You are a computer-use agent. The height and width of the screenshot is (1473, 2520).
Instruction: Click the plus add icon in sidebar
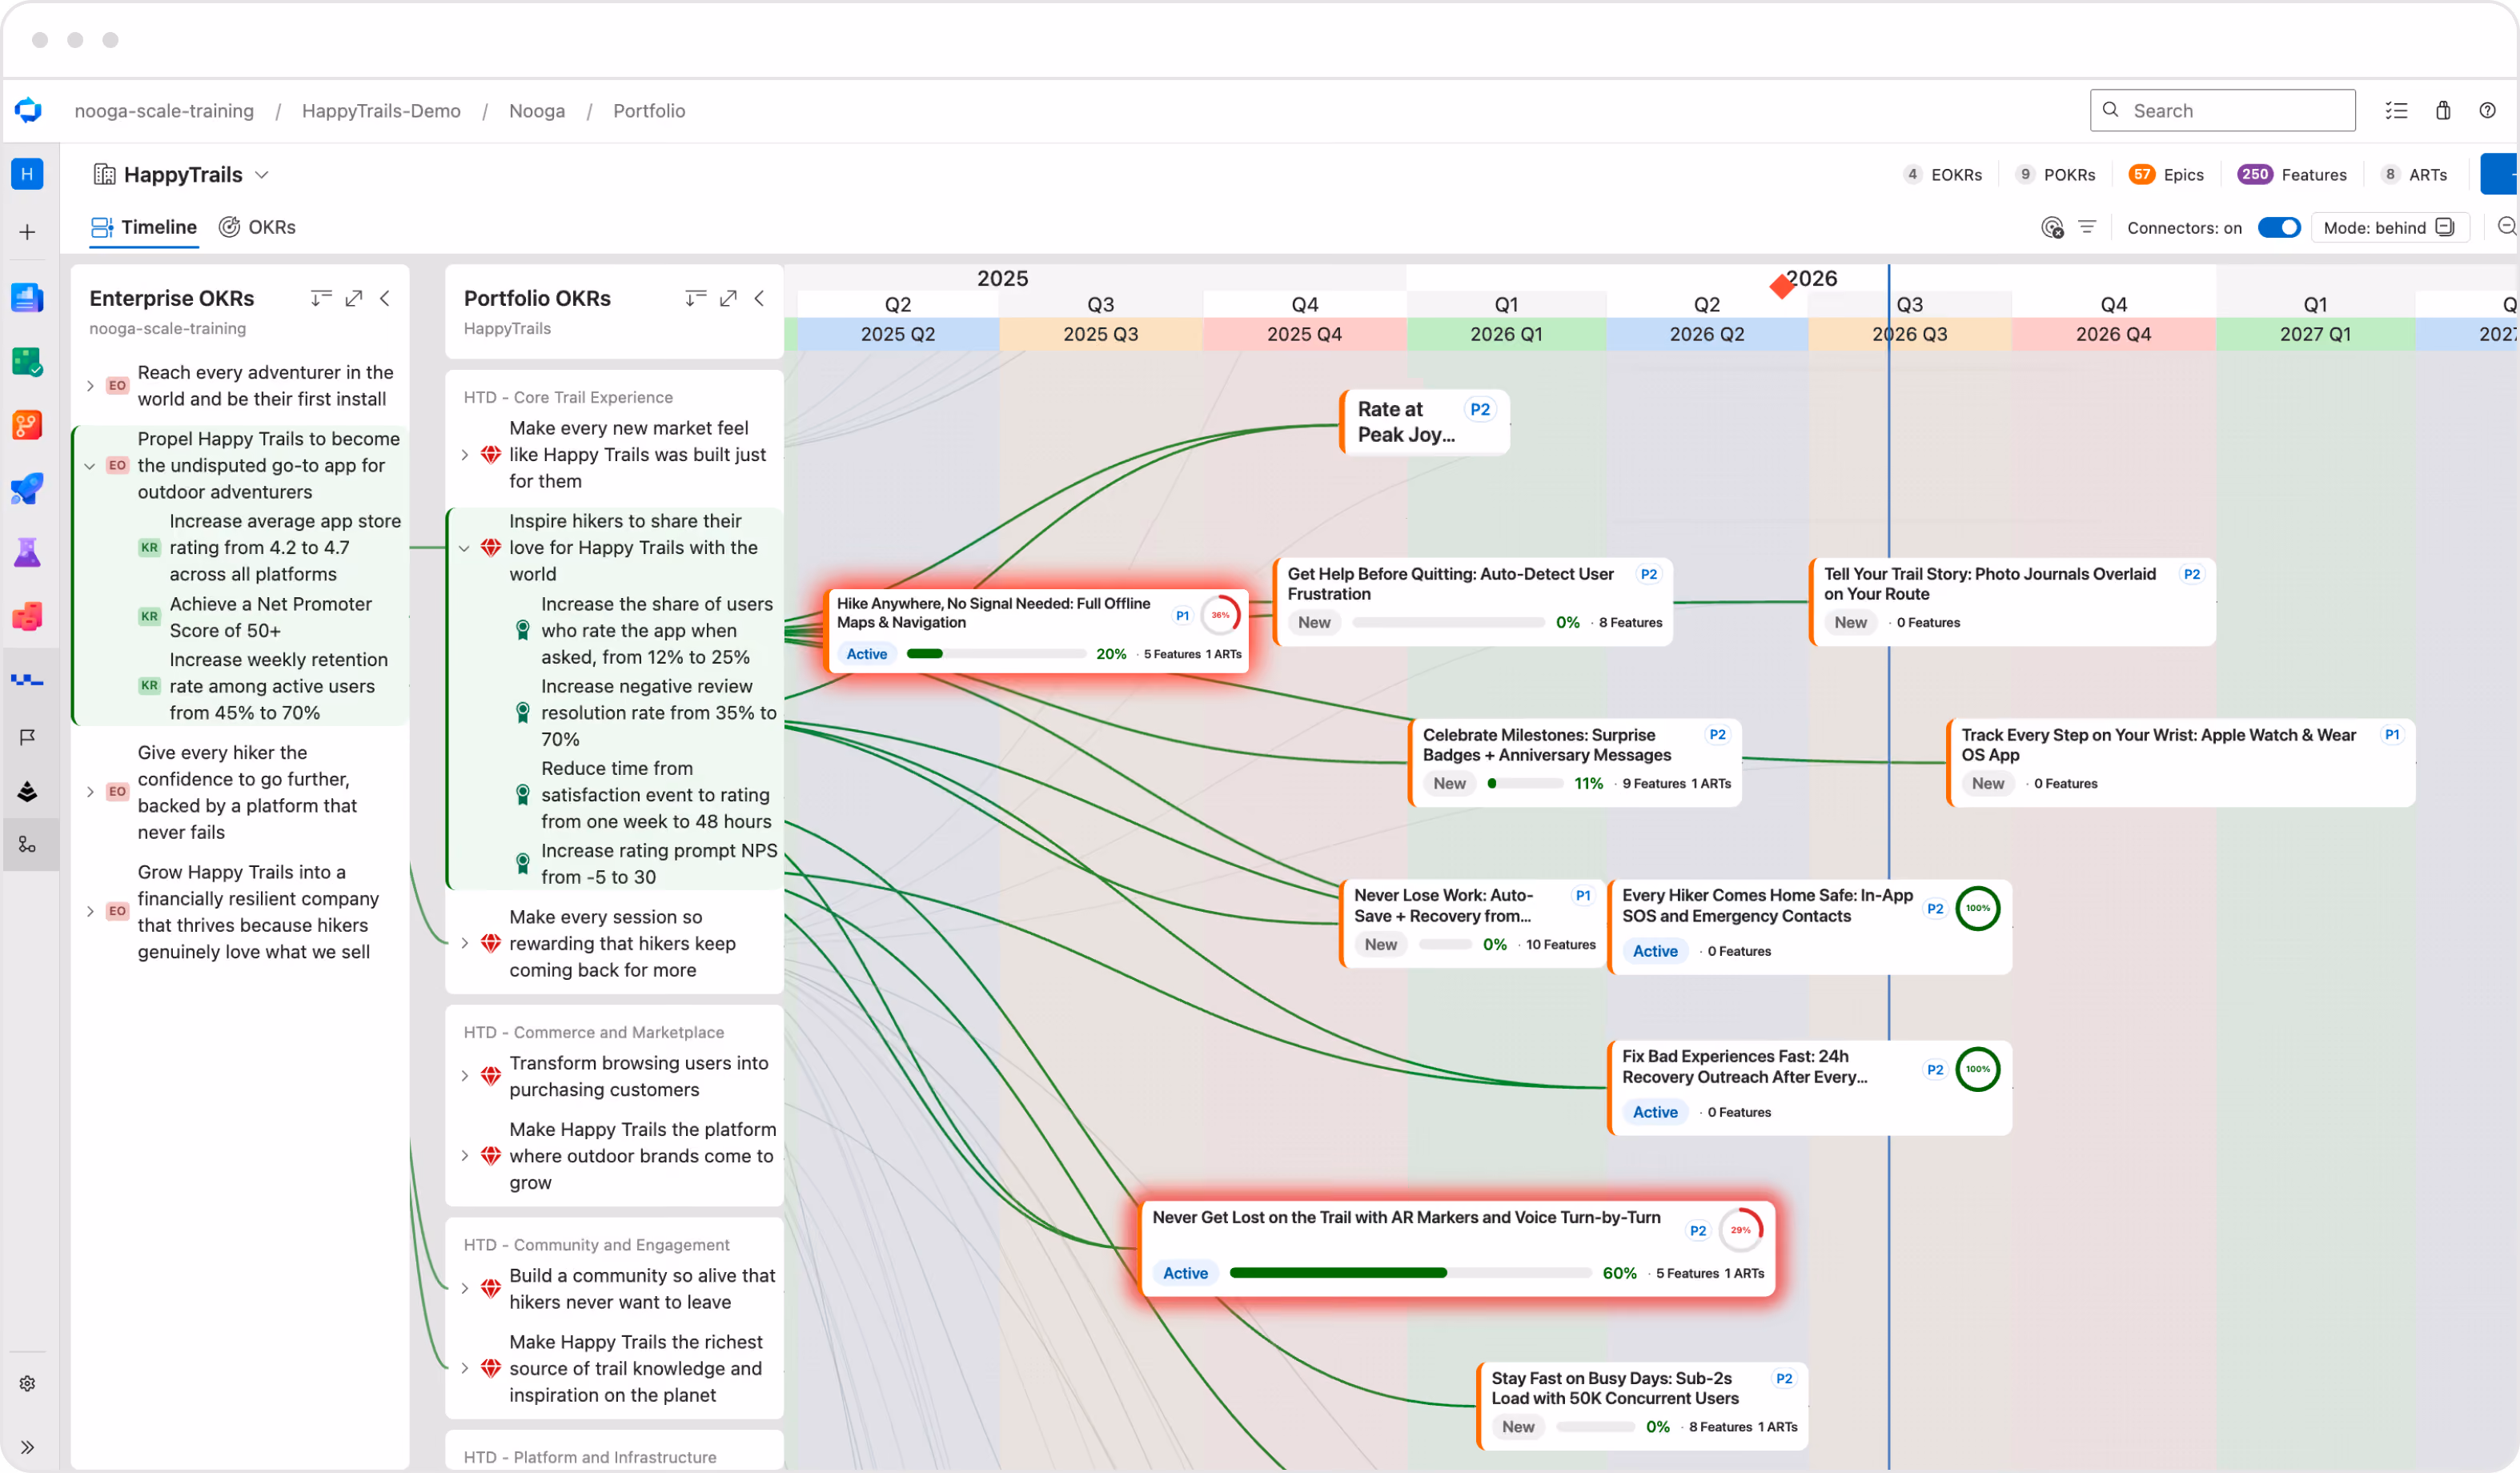point(27,232)
